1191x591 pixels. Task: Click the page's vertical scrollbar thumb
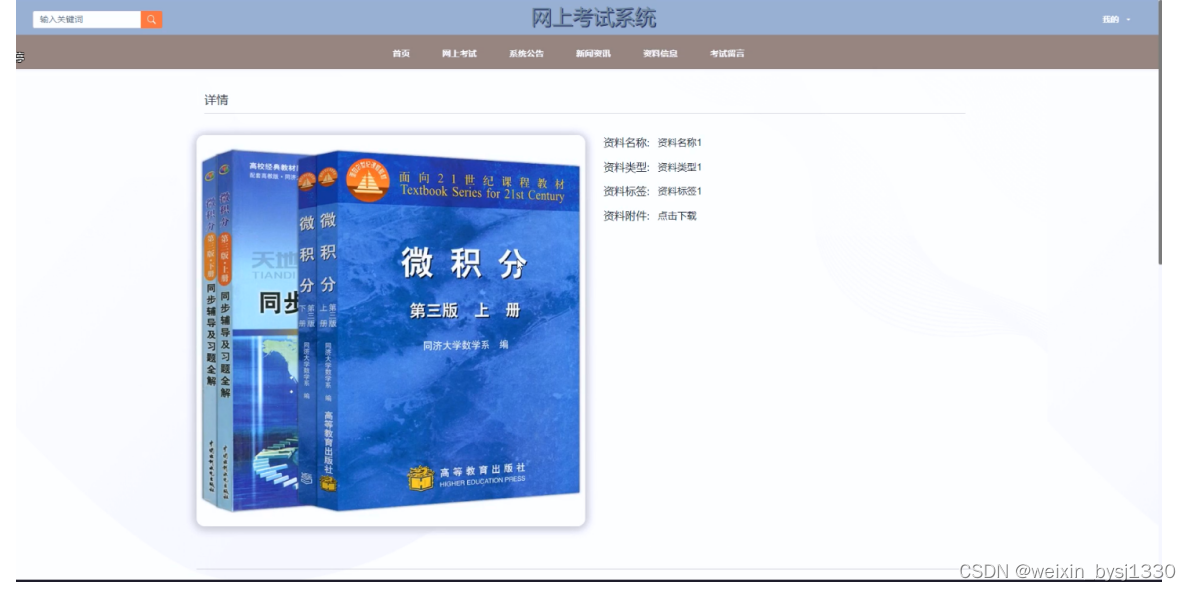coord(1160,132)
